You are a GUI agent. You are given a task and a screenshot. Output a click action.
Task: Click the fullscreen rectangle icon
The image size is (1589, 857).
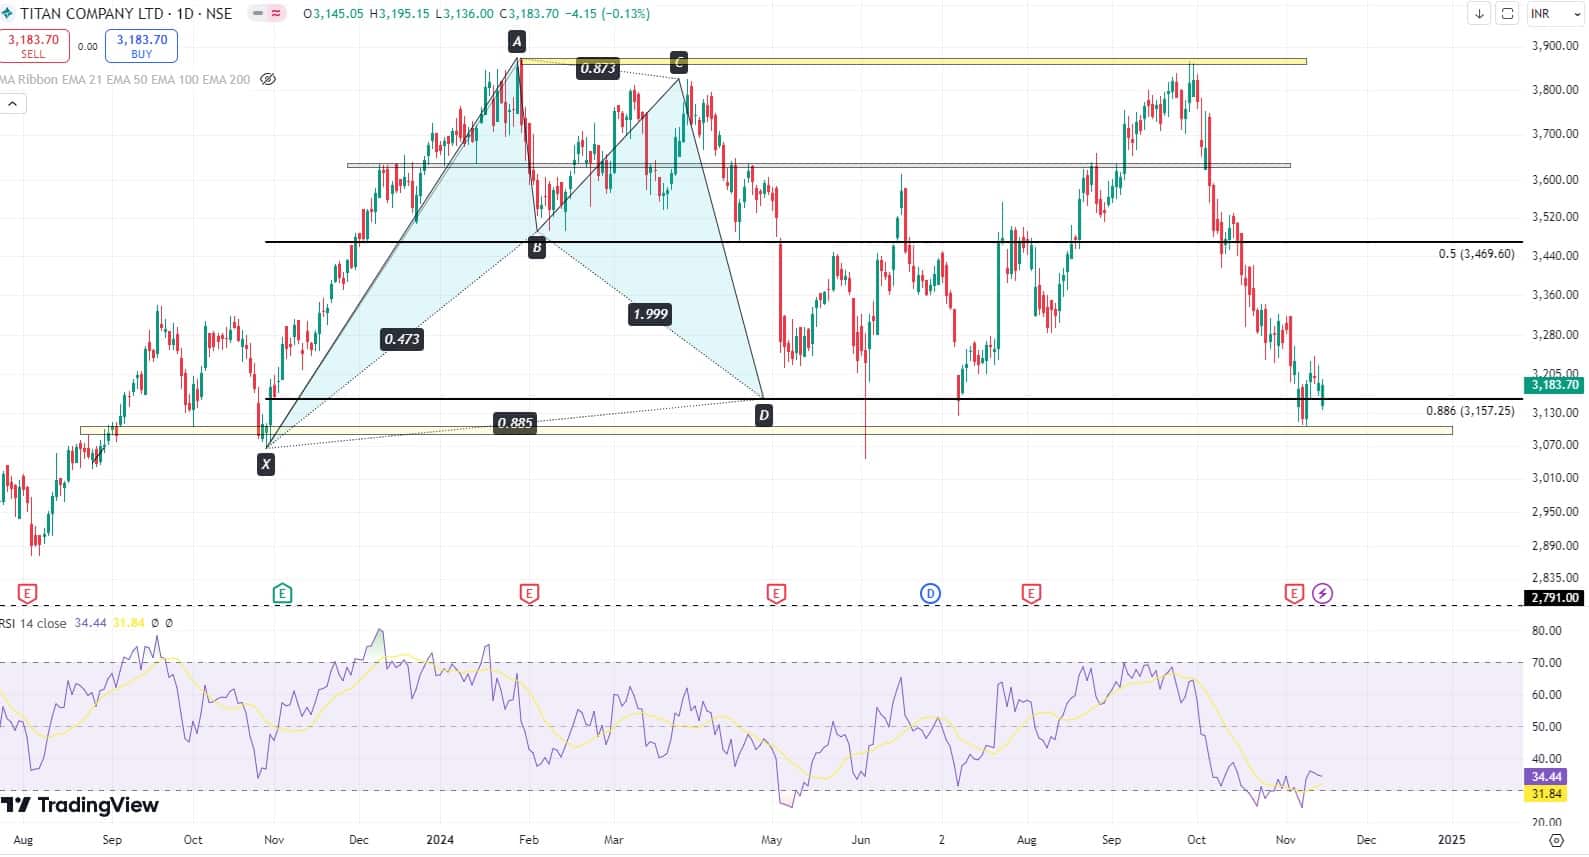pyautogui.click(x=1507, y=13)
